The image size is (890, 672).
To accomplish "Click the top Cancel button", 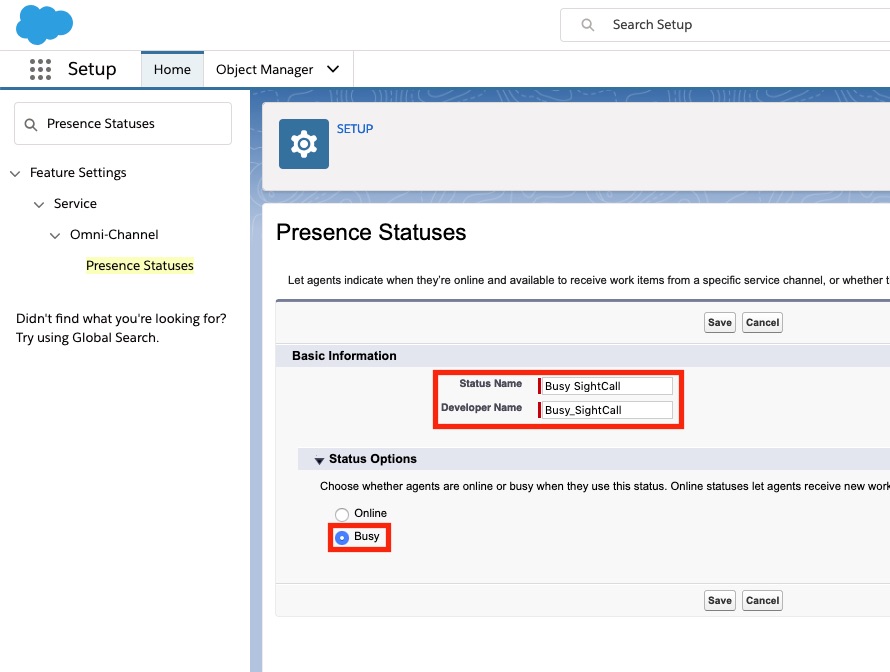I will point(762,322).
